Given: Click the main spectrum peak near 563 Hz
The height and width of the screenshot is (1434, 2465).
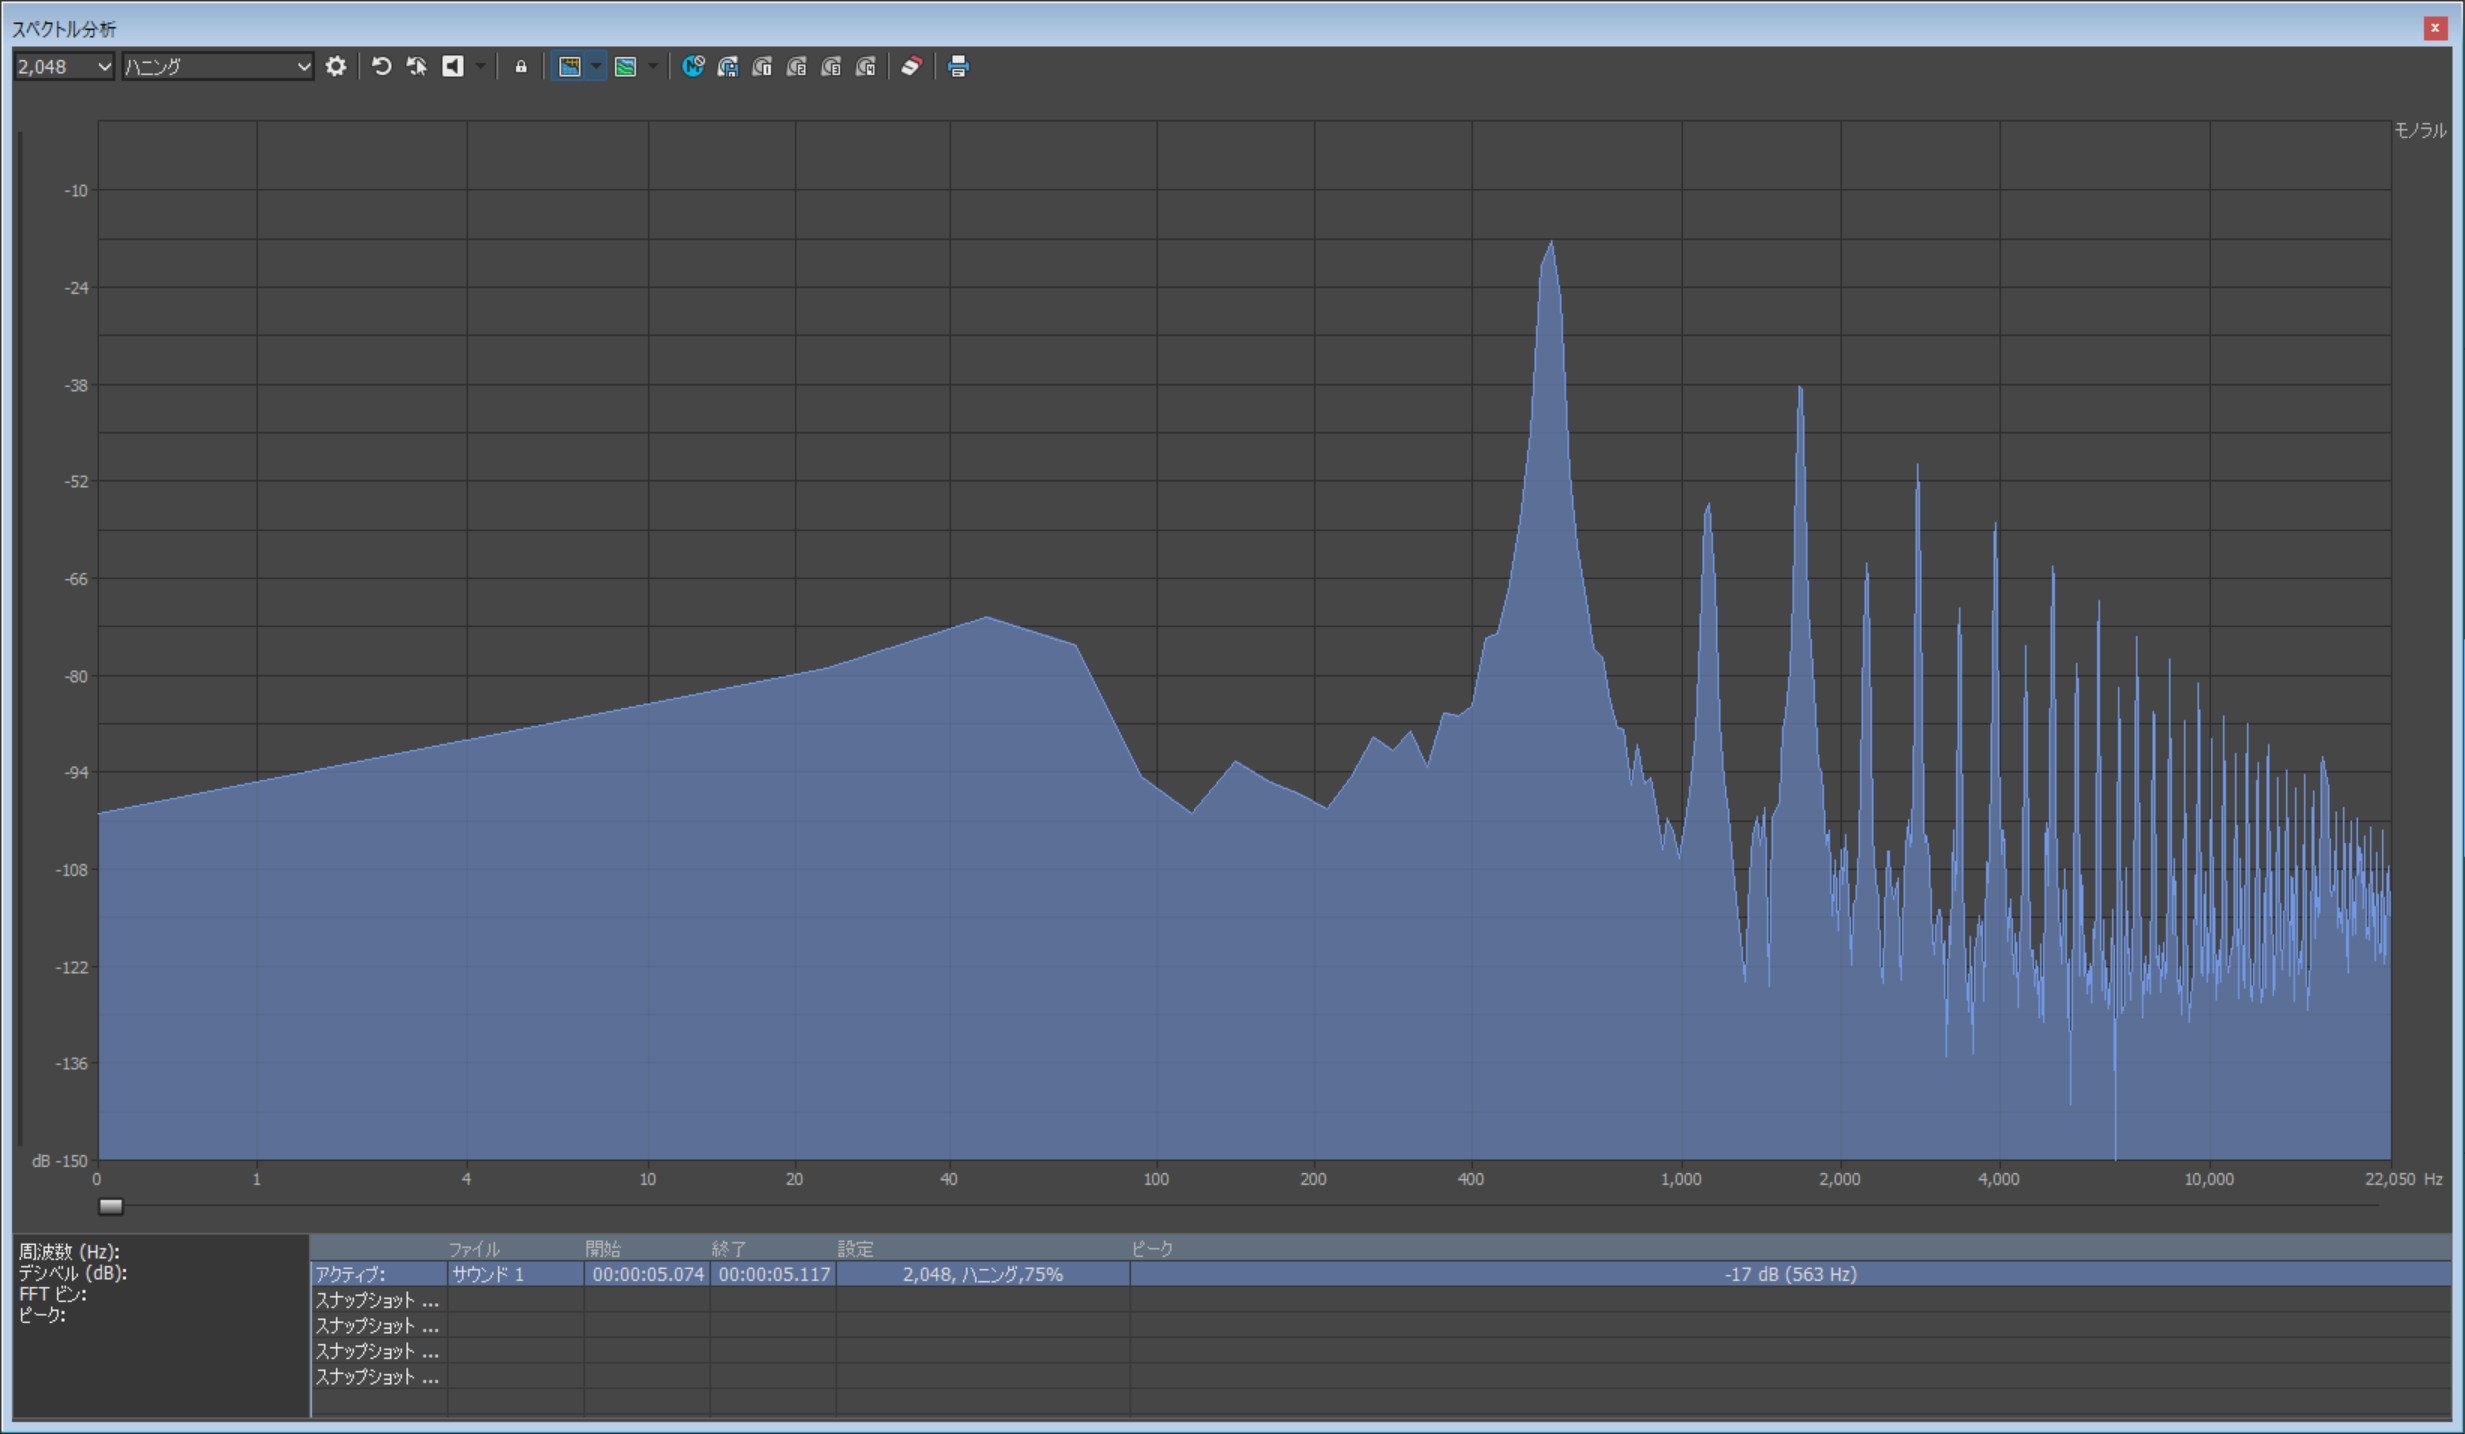Looking at the screenshot, I should point(1551,243).
